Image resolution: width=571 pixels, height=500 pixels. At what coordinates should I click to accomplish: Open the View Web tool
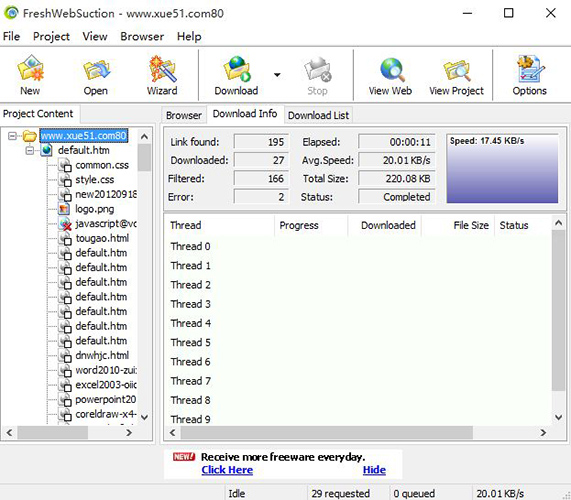[390, 75]
